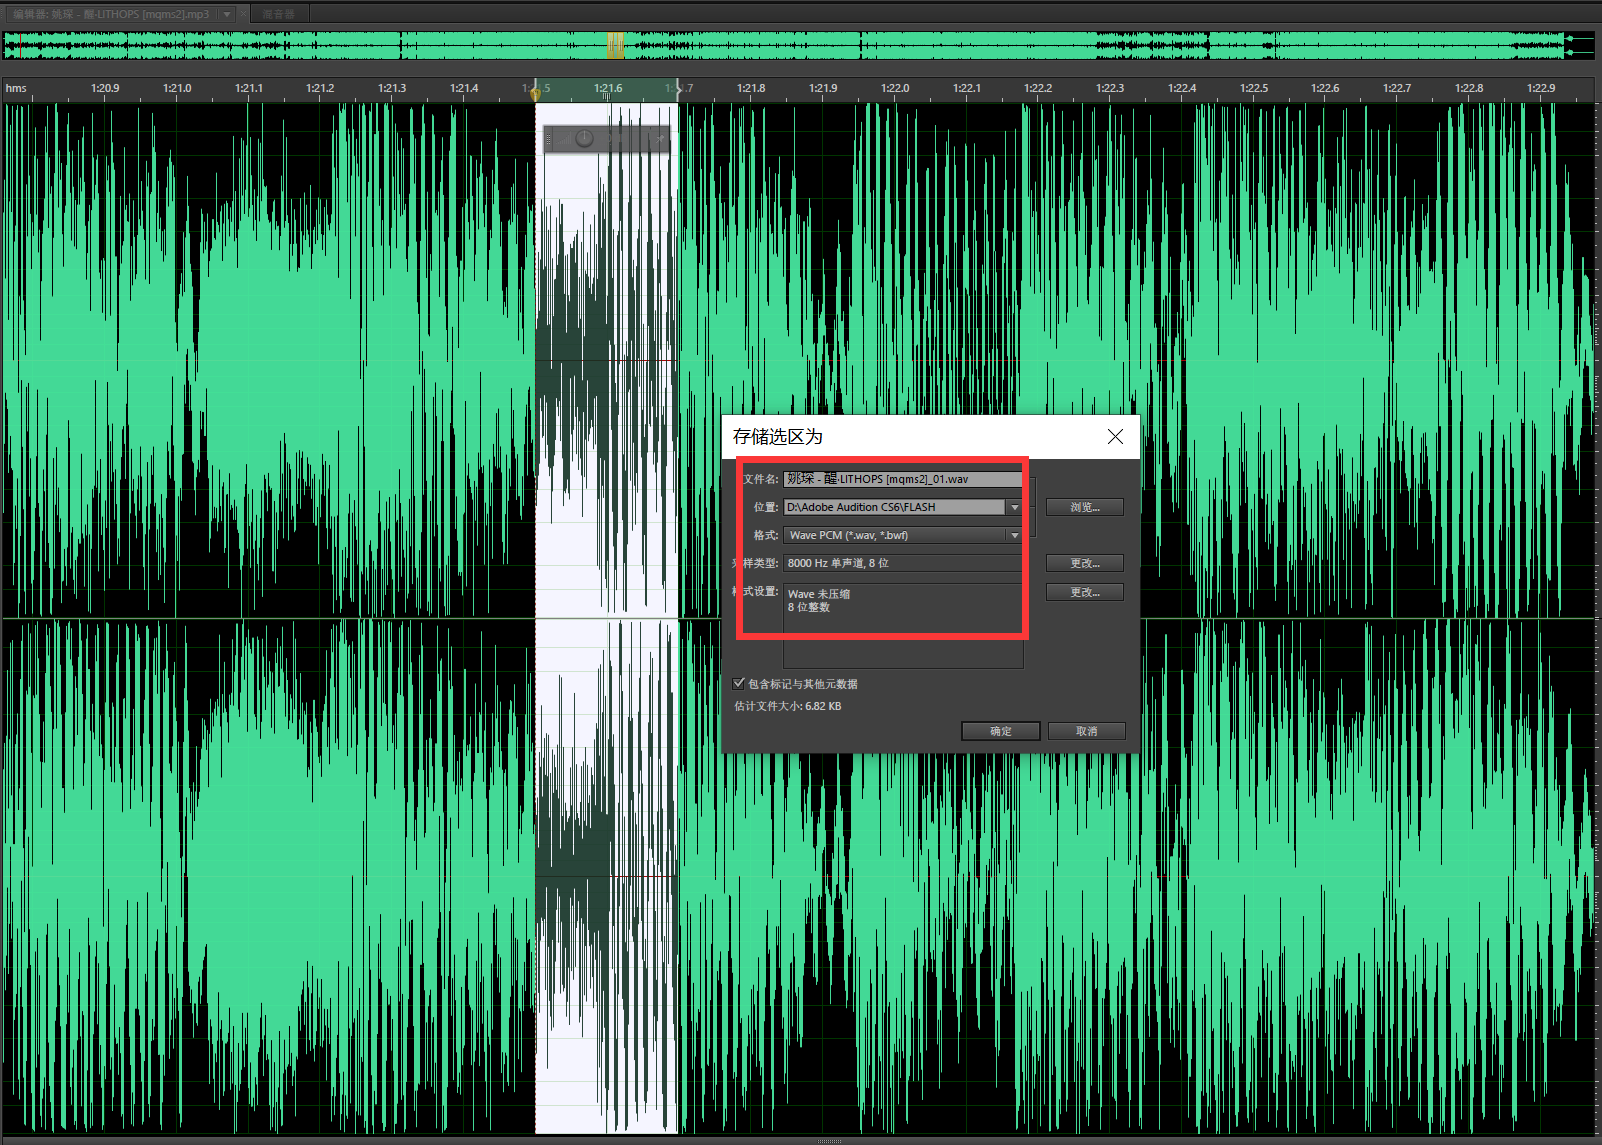
Task: Open the 格式 Wave PCM dropdown
Action: [902, 535]
